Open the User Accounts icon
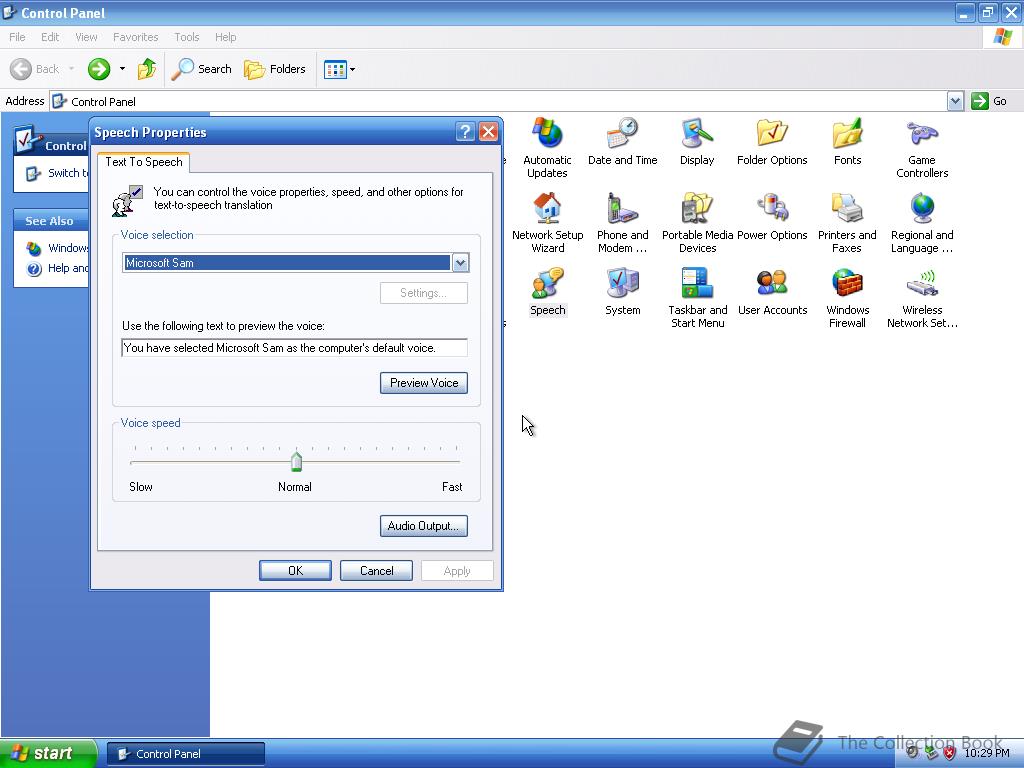The image size is (1024, 768). point(772,292)
